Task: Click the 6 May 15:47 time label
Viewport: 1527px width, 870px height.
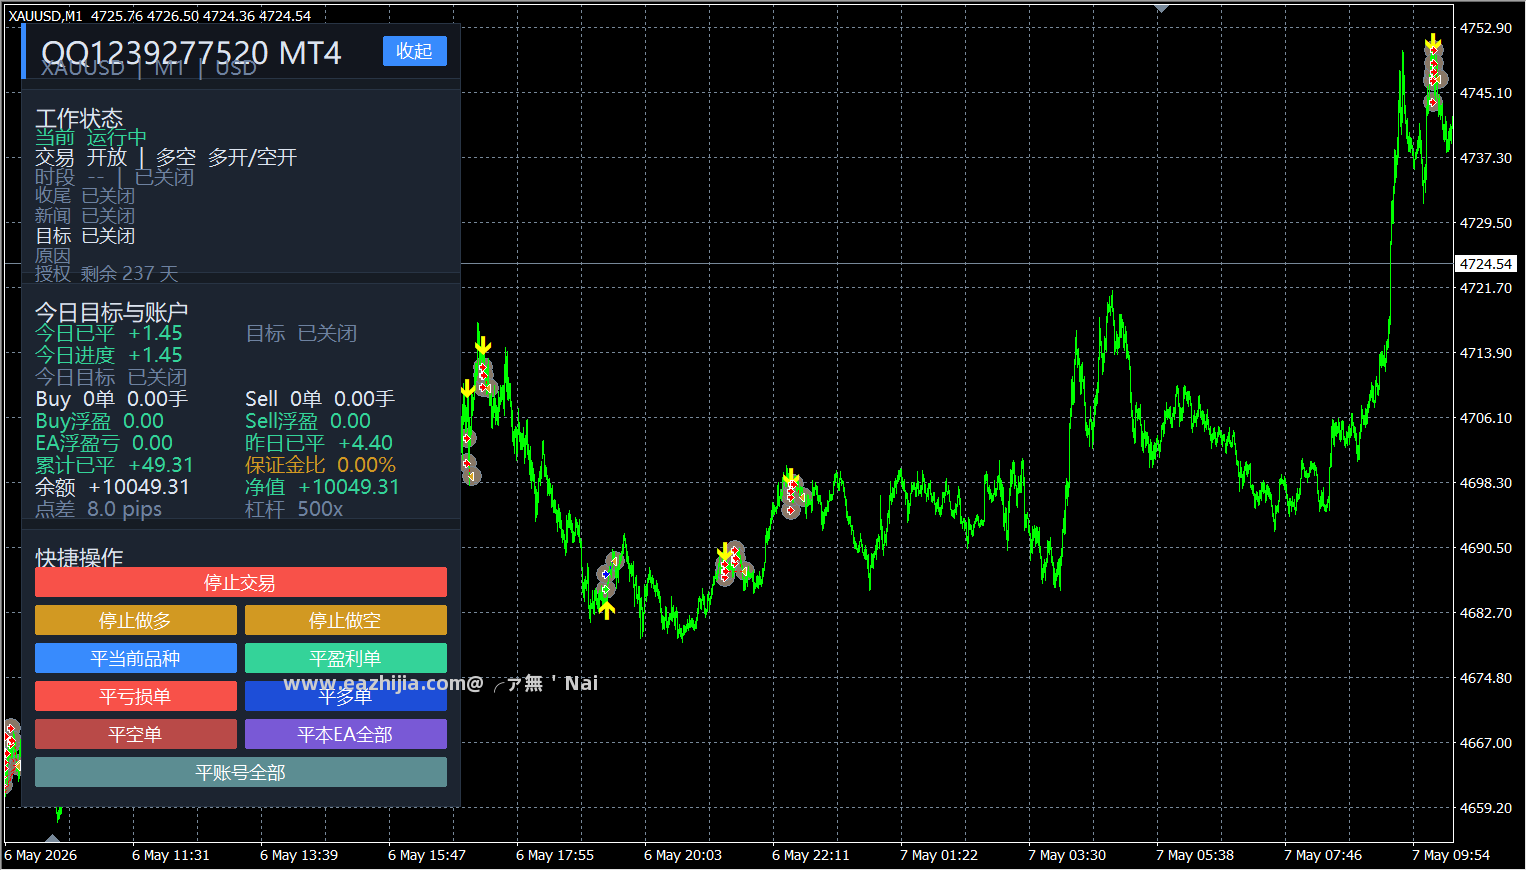Action: 427,855
